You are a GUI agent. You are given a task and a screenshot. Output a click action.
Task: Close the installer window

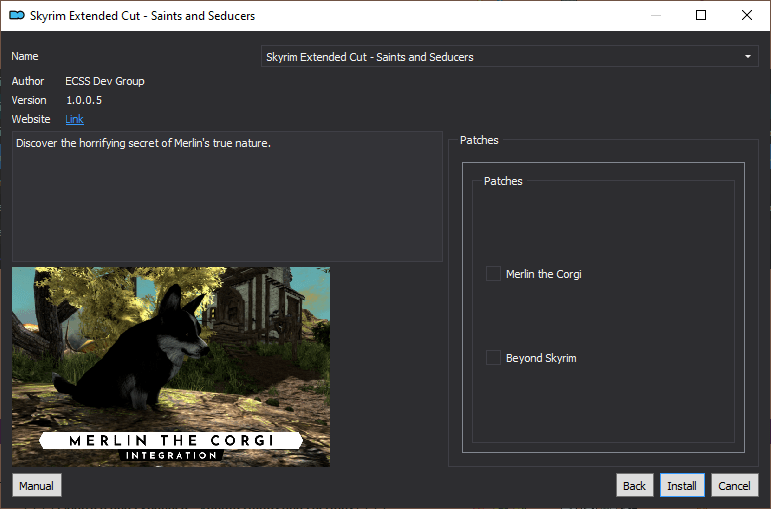tap(746, 15)
